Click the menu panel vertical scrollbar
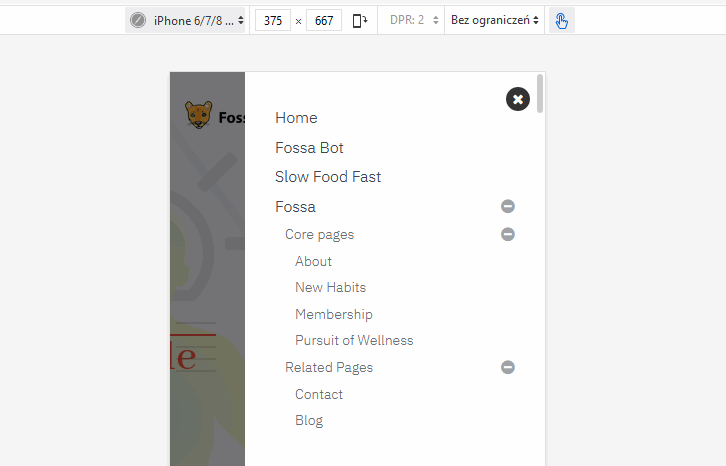 [x=541, y=93]
